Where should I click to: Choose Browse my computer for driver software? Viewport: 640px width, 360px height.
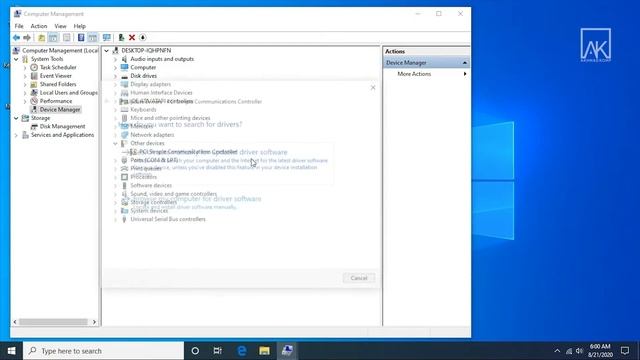pos(197,199)
